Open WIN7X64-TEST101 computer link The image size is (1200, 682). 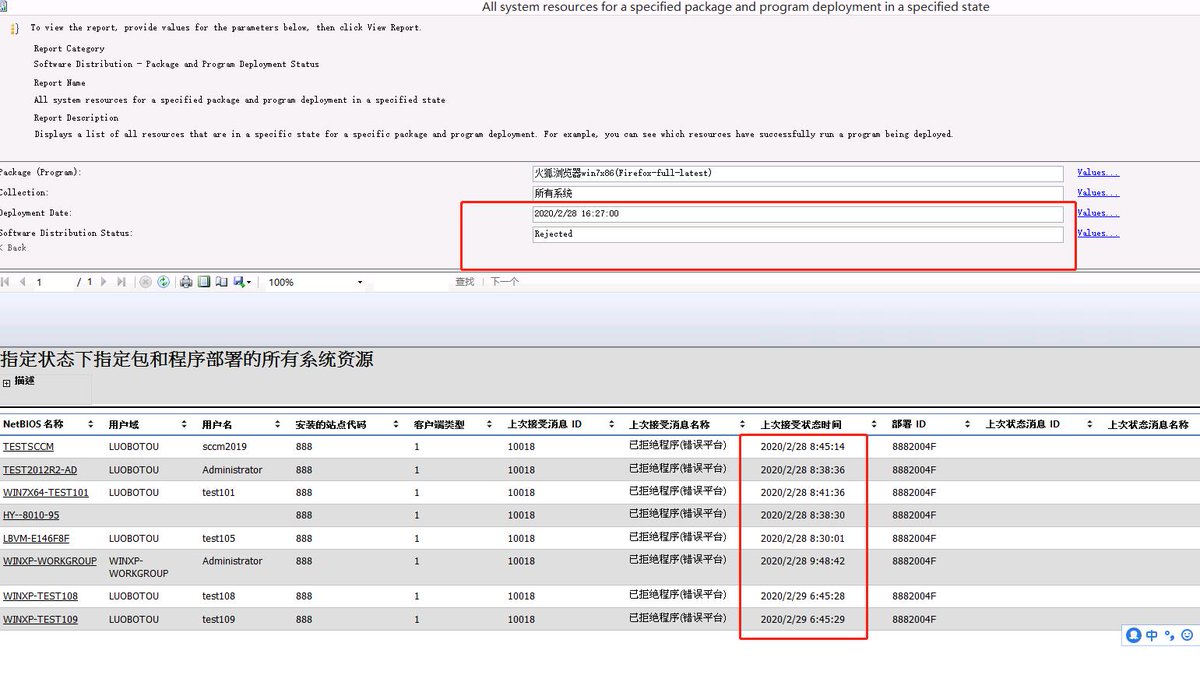[x=46, y=493]
